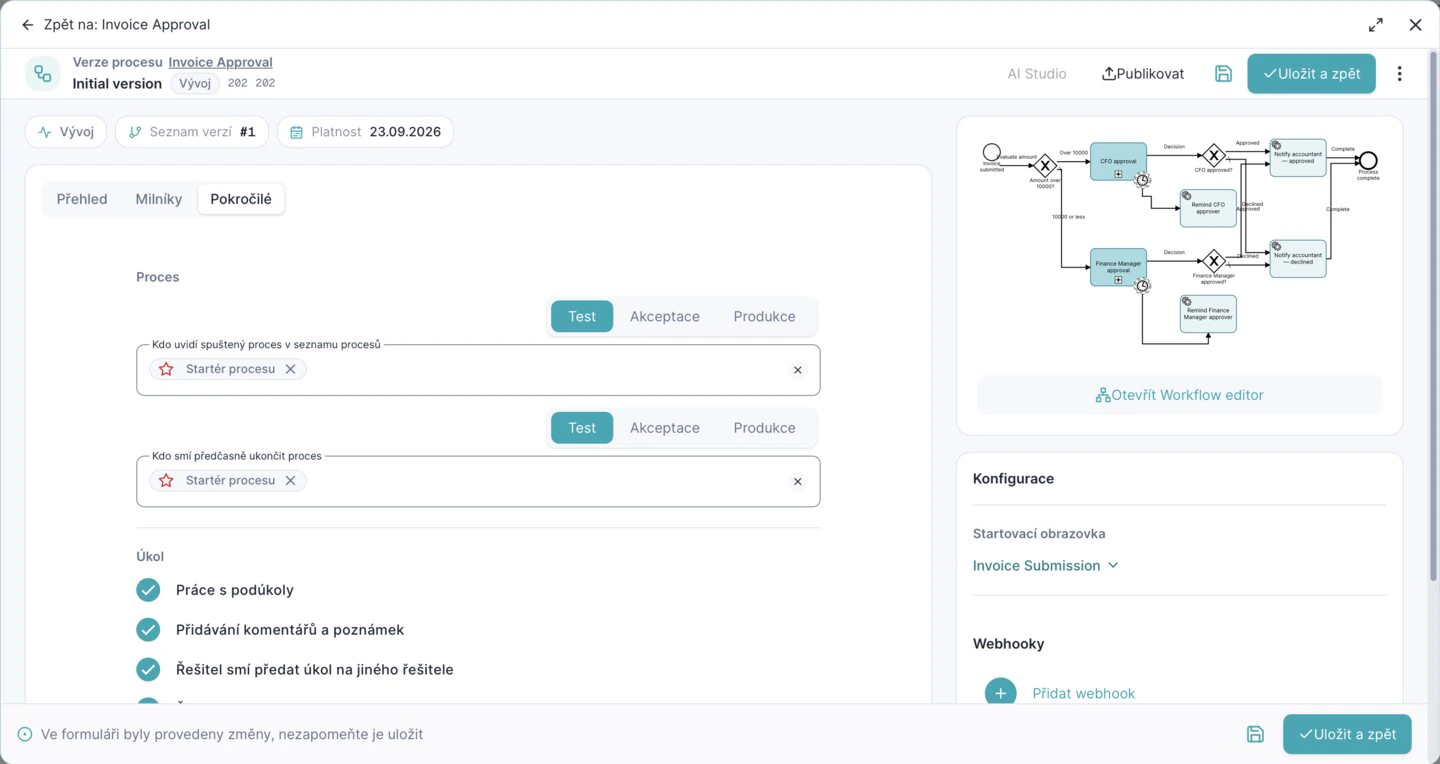
Task: Click the Notify accountant — approved task node
Action: (x=1298, y=158)
